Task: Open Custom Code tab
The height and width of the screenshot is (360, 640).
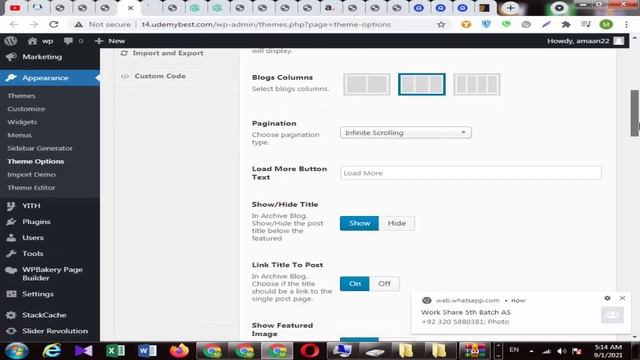Action: [x=153, y=76]
